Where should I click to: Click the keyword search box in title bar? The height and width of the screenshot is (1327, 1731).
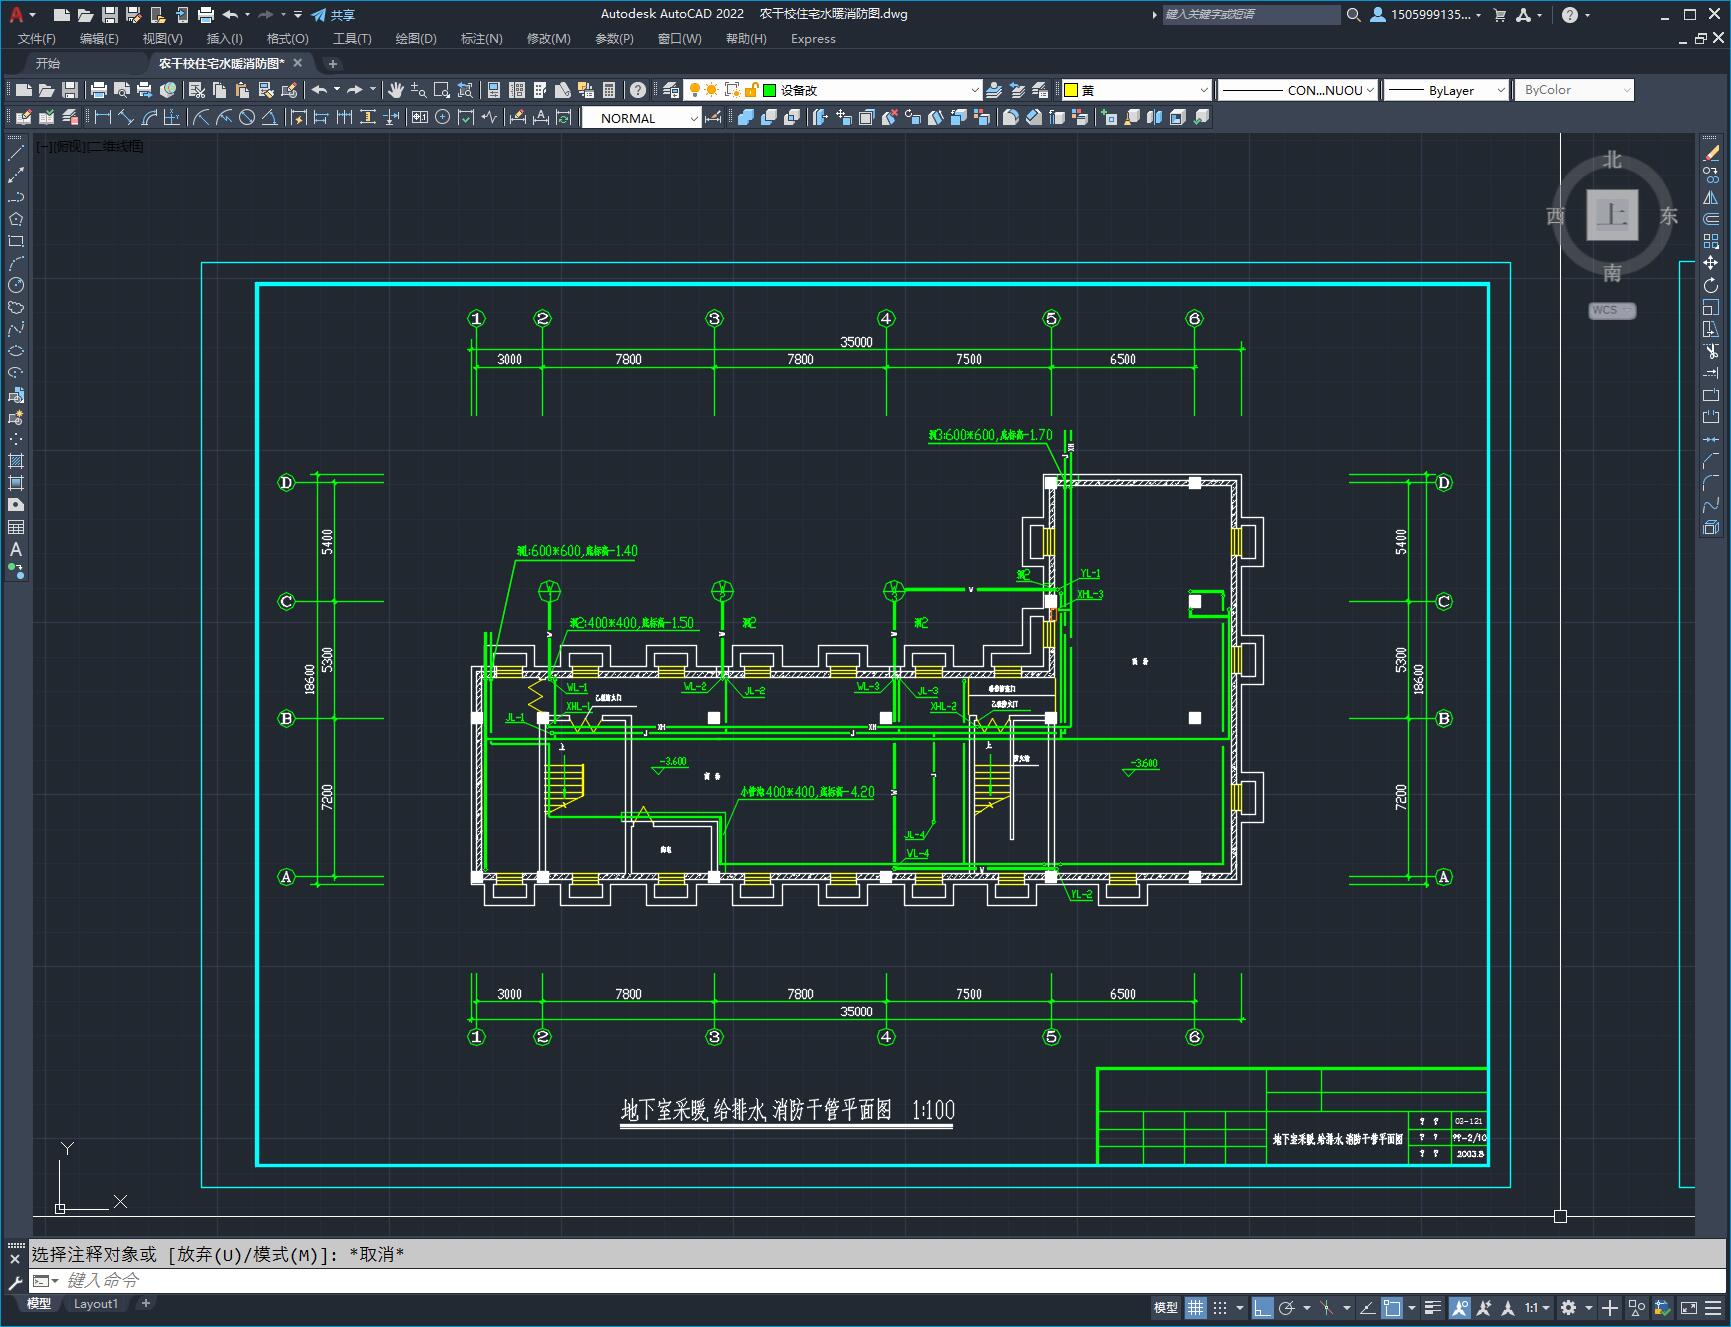(x=1251, y=15)
